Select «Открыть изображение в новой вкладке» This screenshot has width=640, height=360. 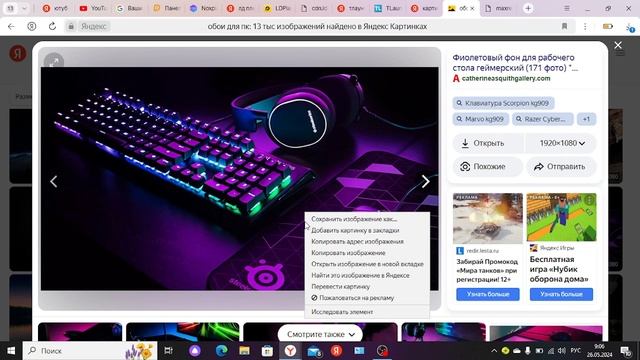[367, 264]
